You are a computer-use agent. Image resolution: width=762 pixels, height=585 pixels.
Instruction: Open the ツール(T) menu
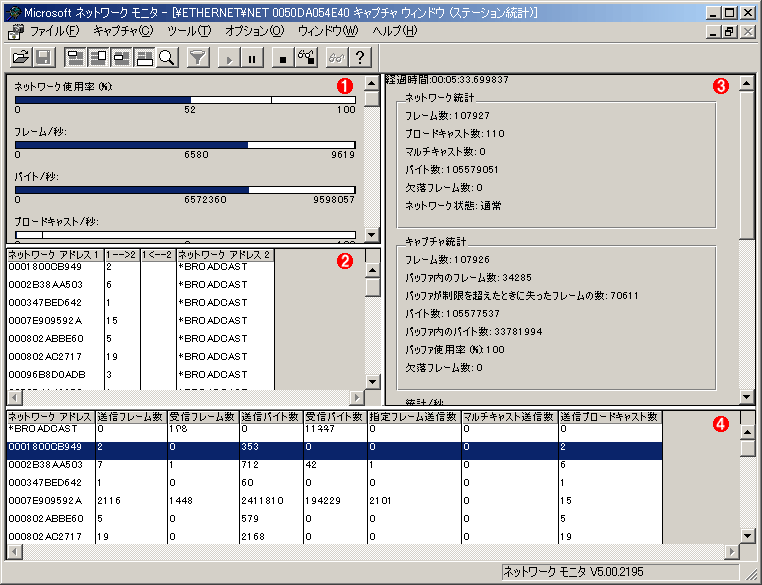tap(189, 32)
